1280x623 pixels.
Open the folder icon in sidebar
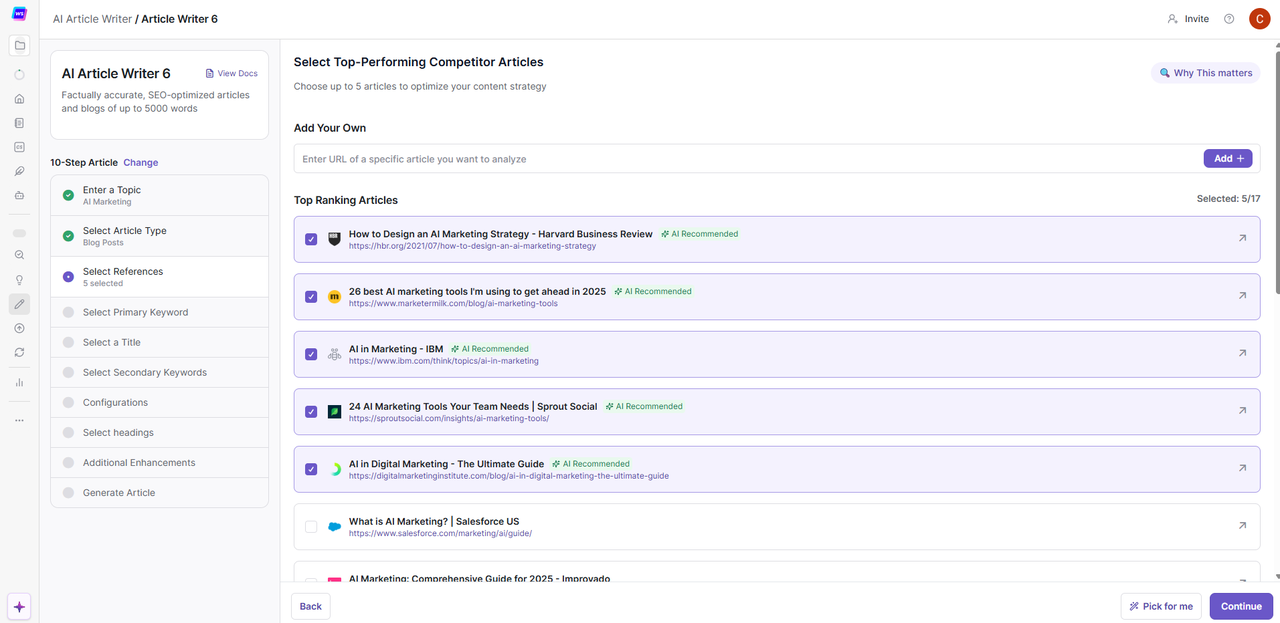click(x=19, y=45)
